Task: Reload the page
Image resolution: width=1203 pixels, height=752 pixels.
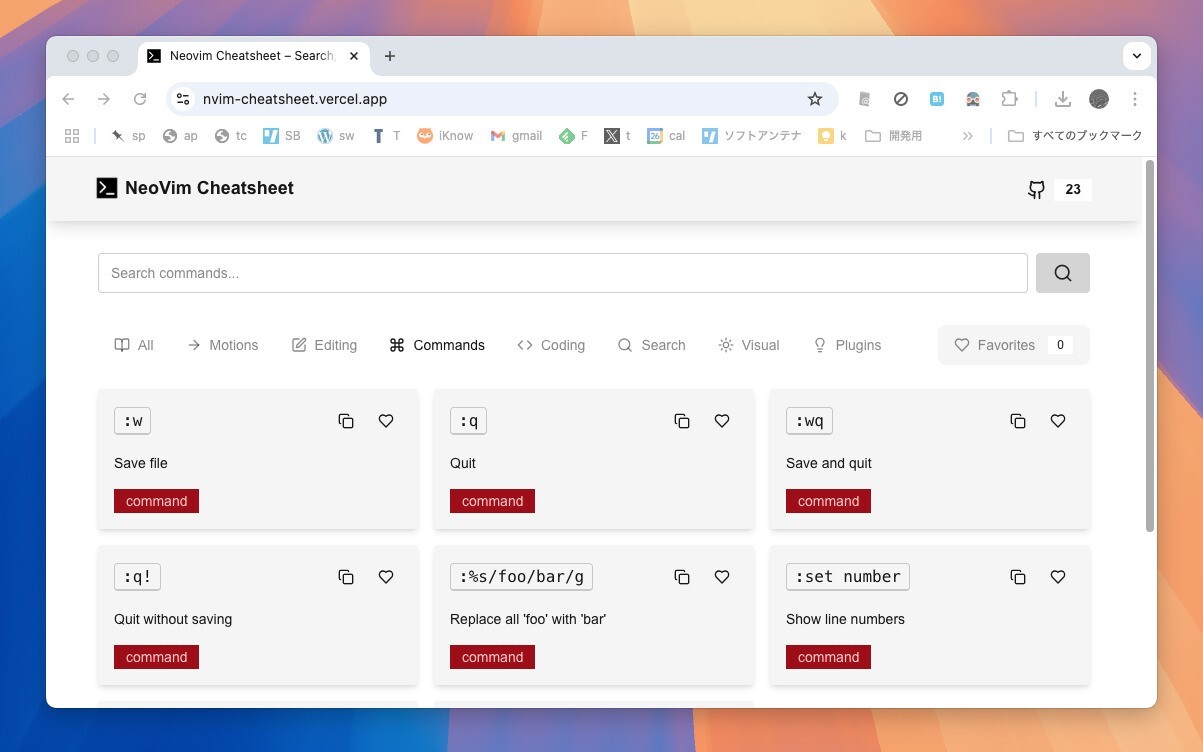Action: (140, 99)
